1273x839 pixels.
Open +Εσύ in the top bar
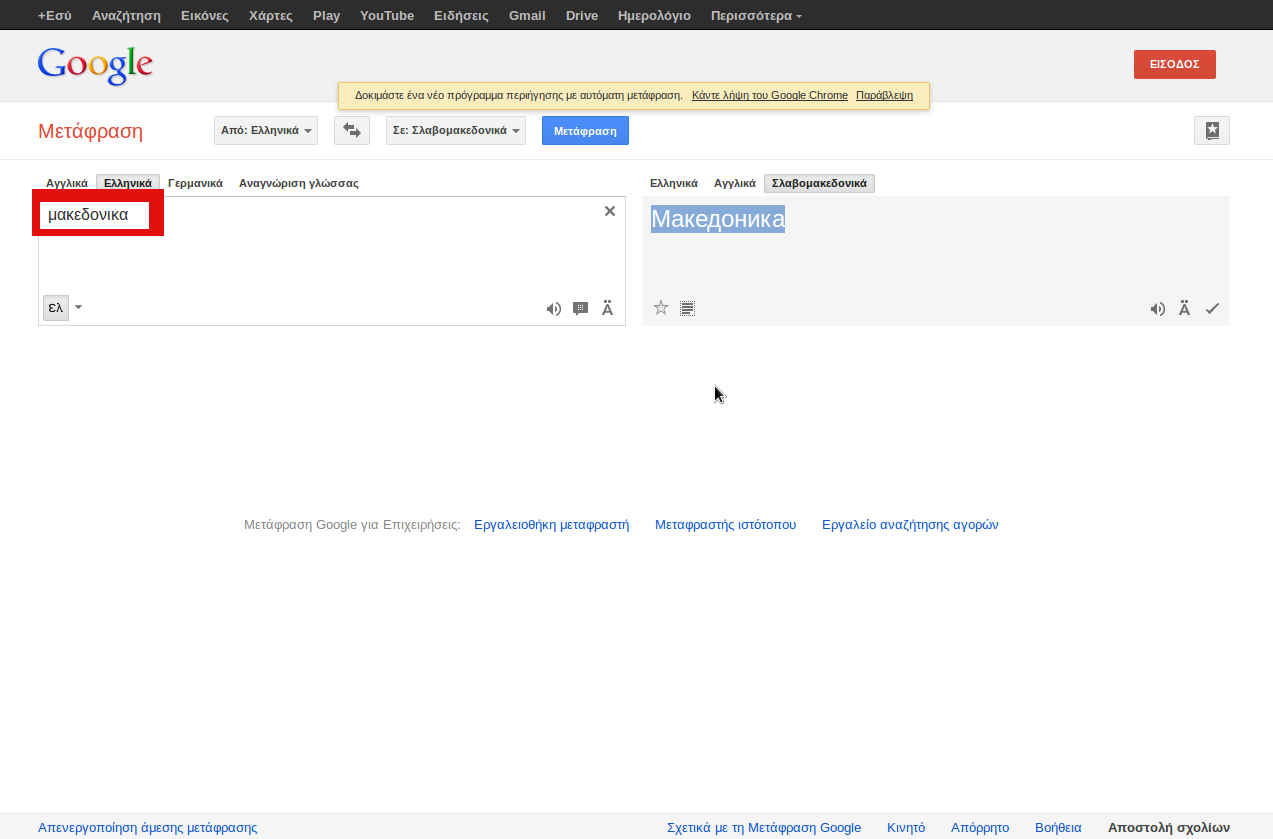pyautogui.click(x=55, y=16)
